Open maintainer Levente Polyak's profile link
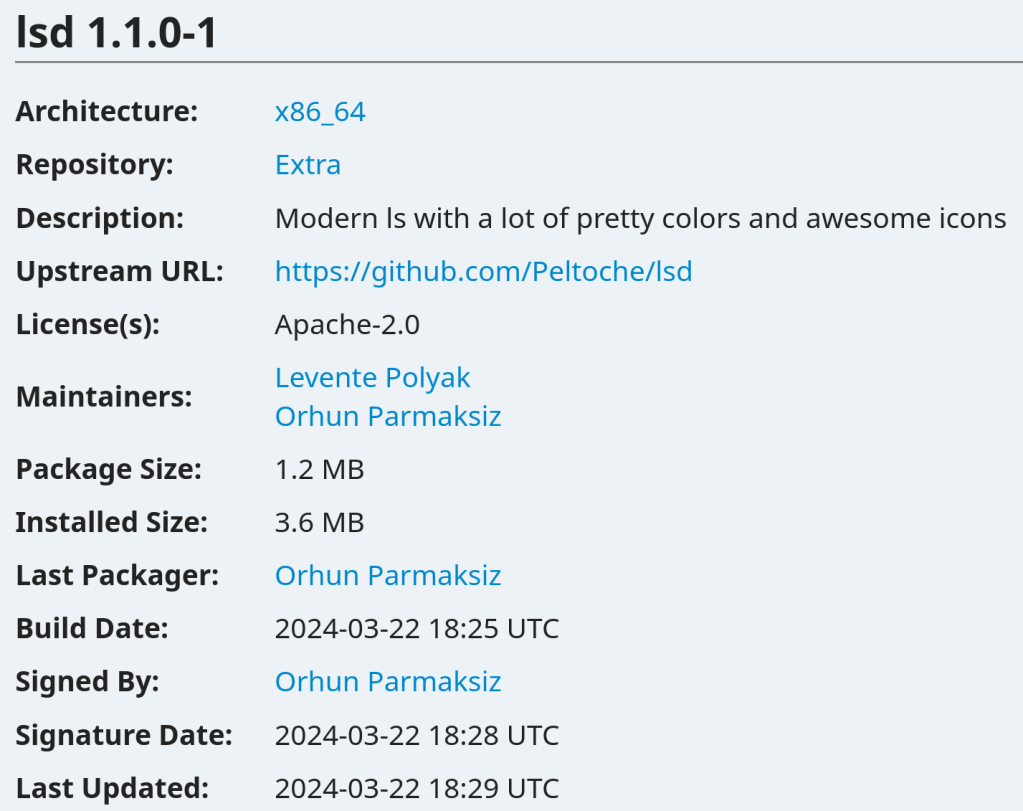 point(372,378)
